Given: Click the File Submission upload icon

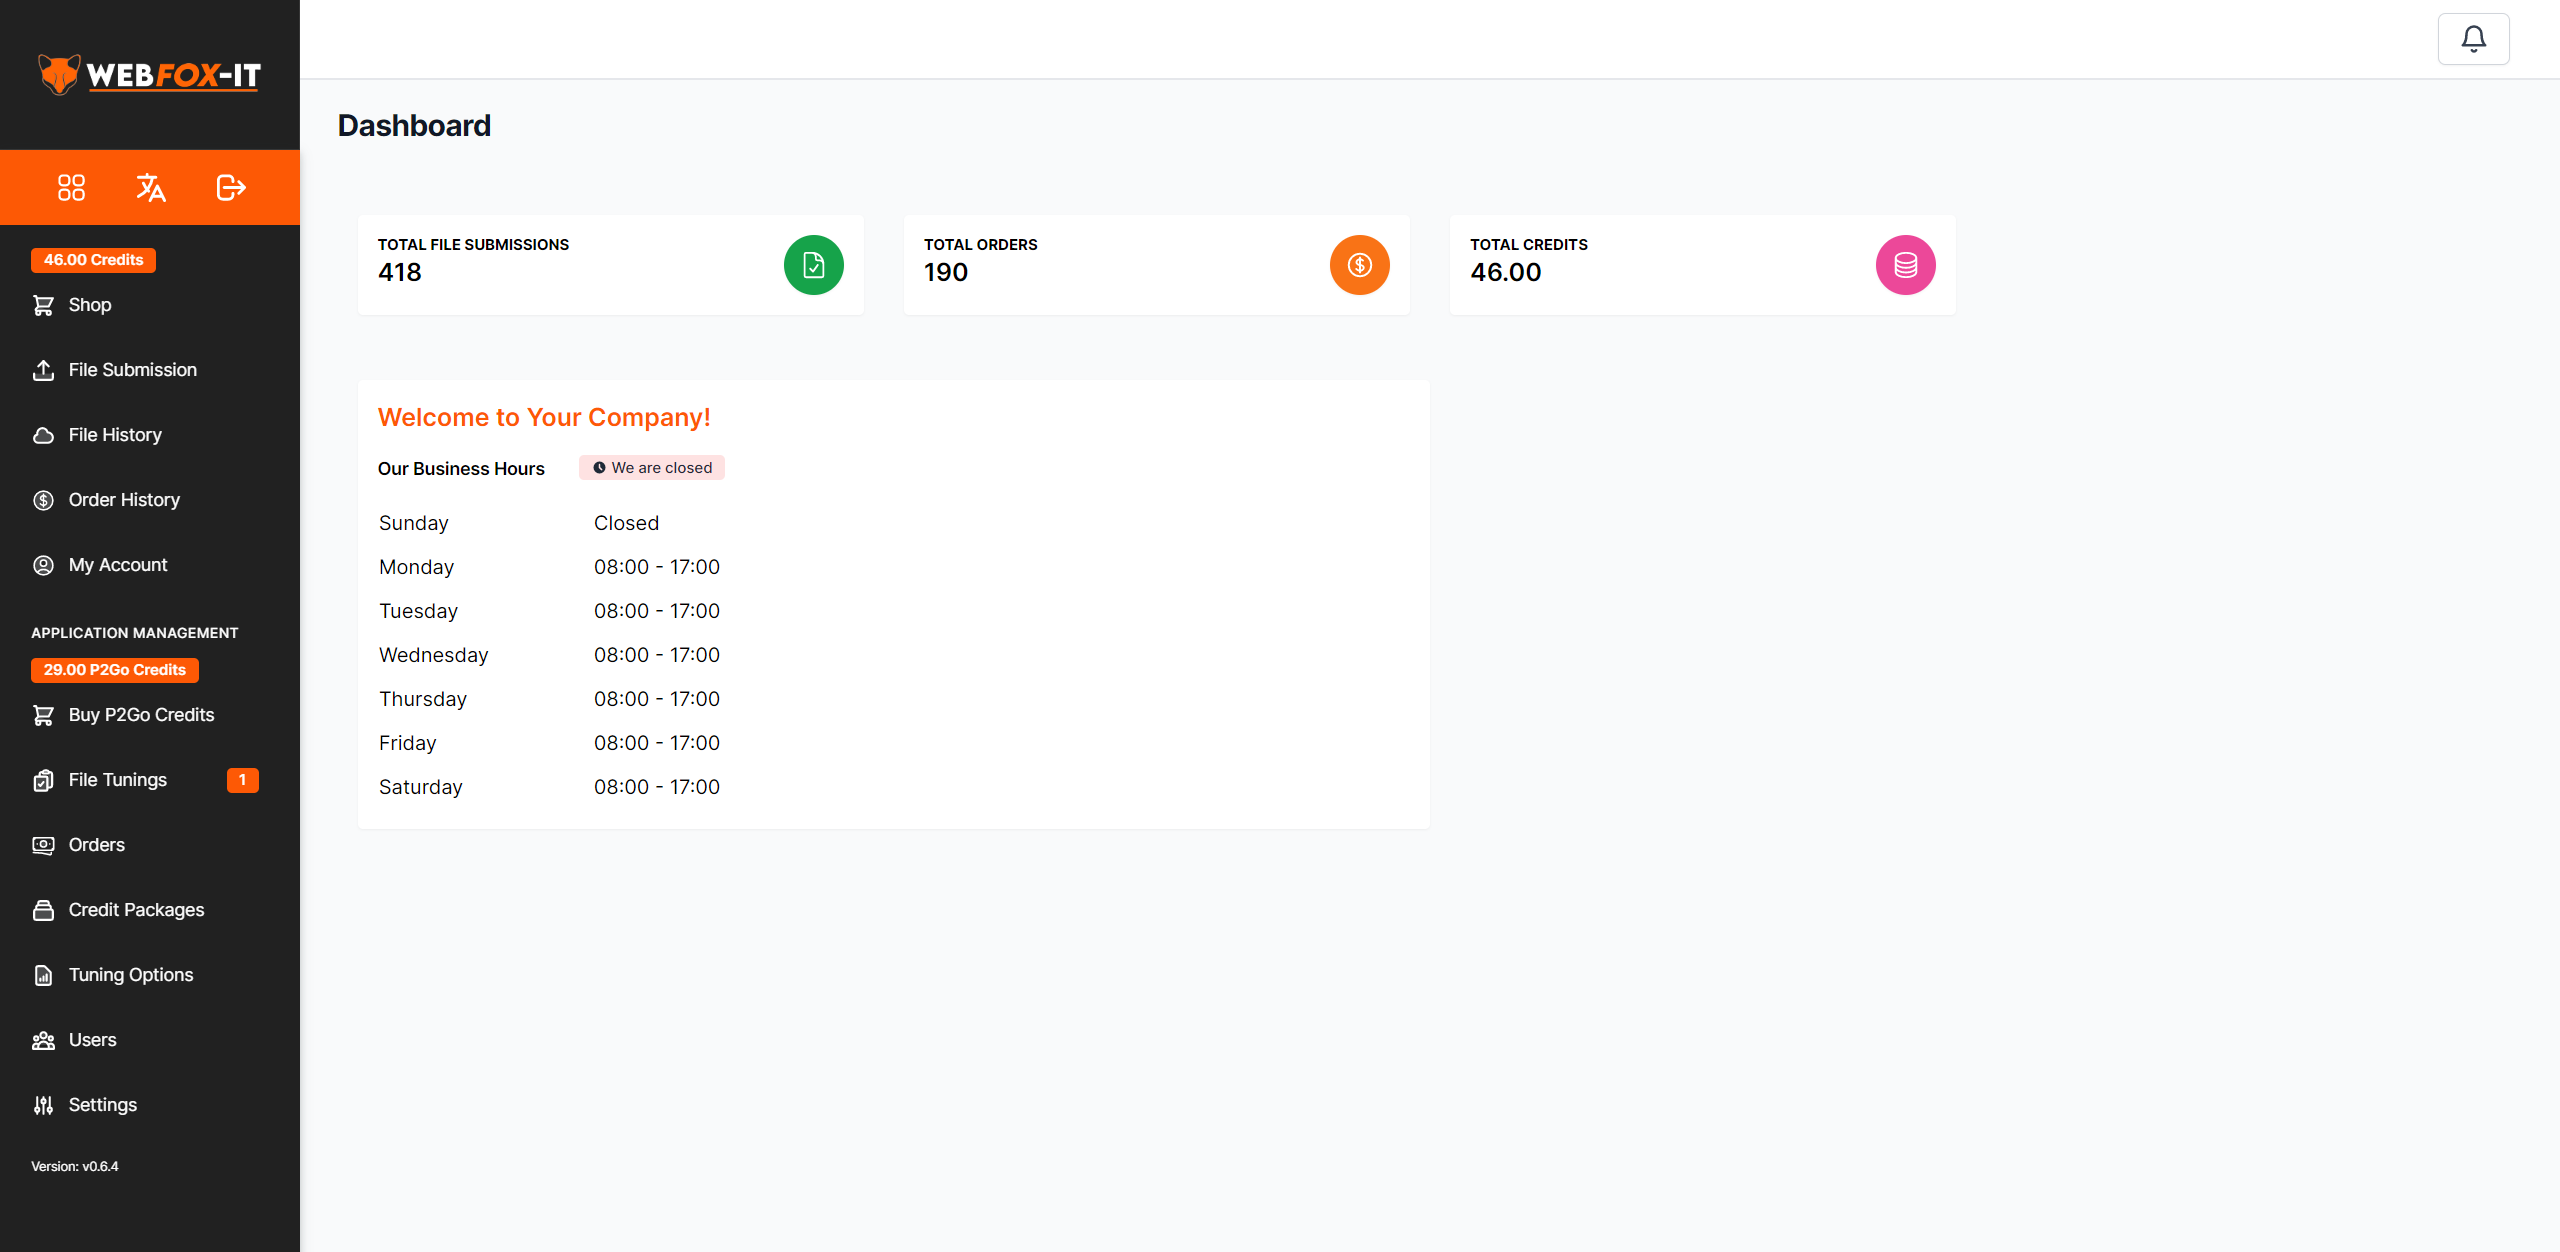Looking at the screenshot, I should [42, 369].
